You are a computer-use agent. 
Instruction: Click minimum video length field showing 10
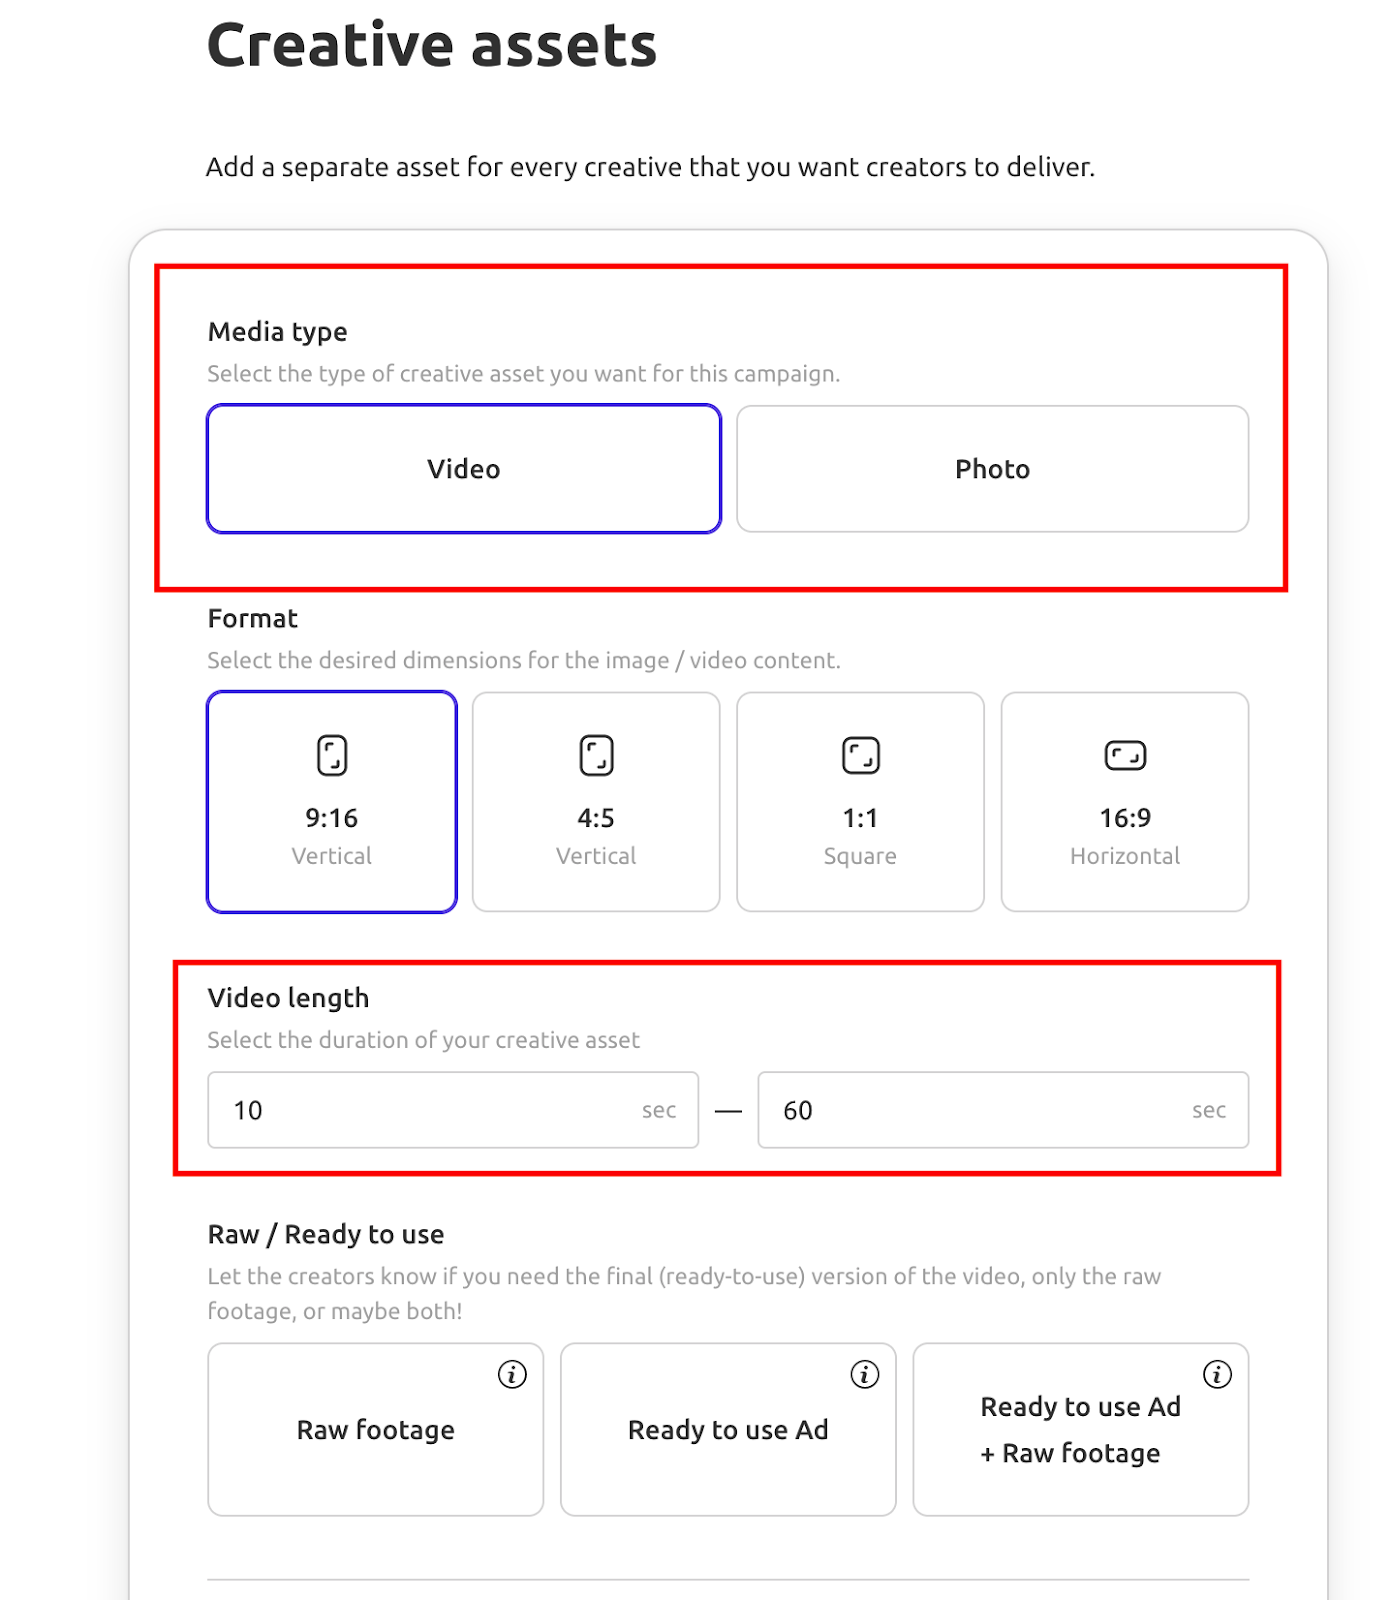453,1110
